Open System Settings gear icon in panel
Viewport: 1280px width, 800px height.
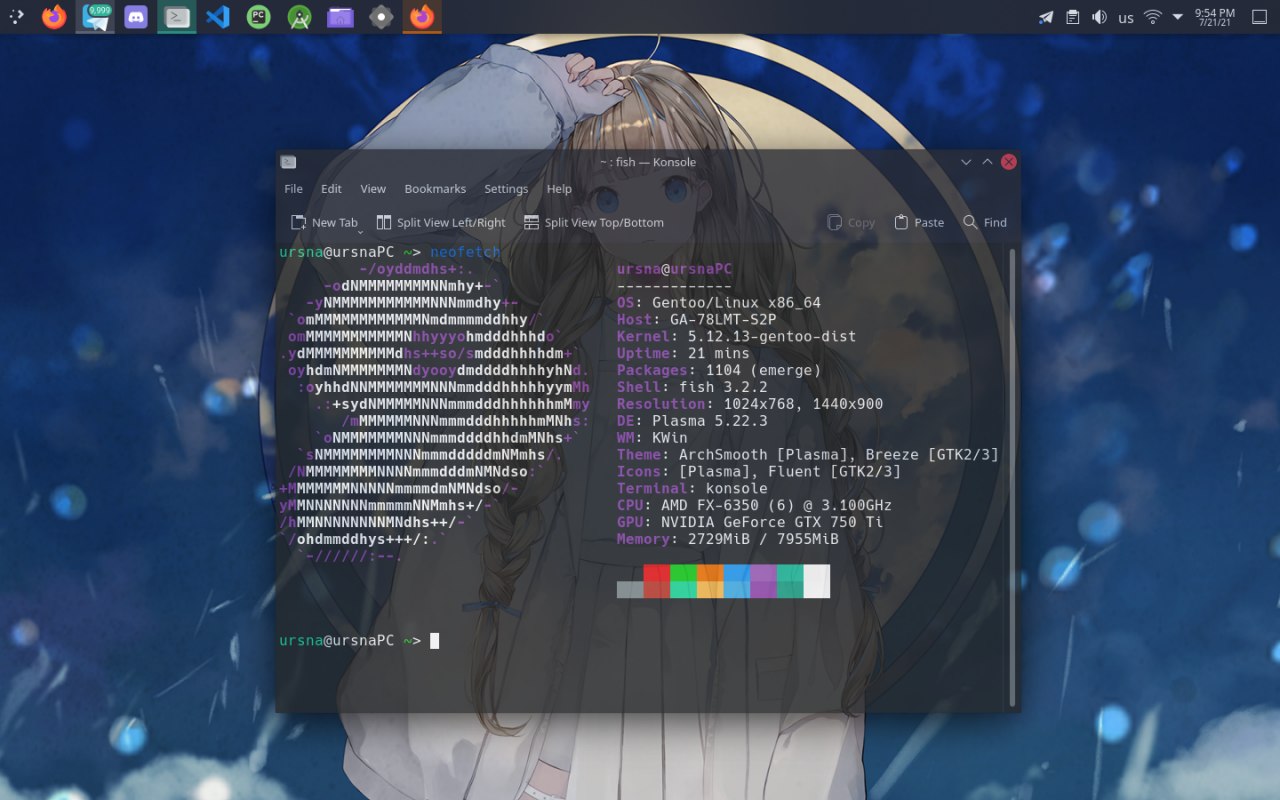click(x=381, y=17)
